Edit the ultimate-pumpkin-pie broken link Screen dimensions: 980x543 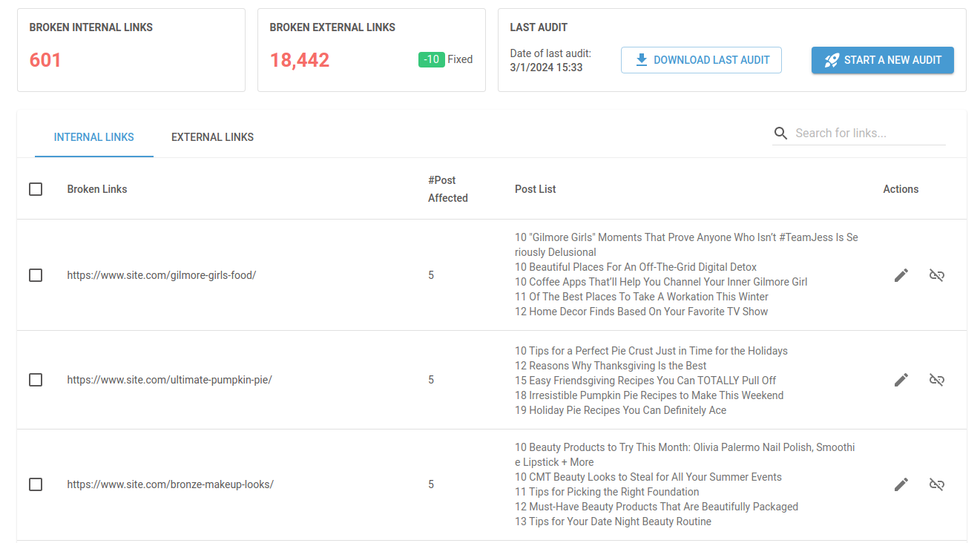[901, 380]
